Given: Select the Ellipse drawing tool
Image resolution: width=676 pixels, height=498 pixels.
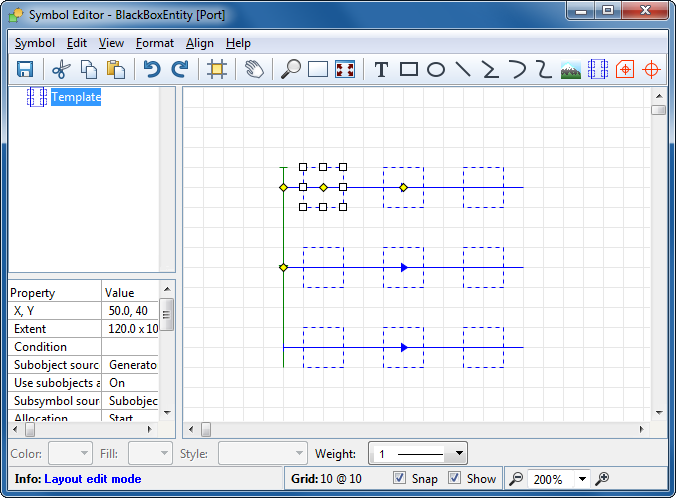Looking at the screenshot, I should tap(436, 69).
